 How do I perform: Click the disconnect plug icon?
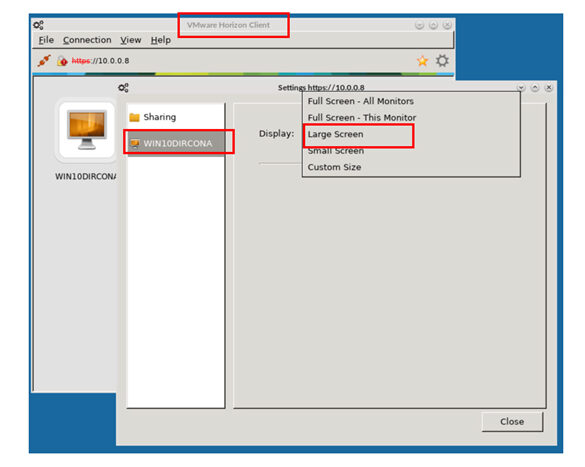click(x=44, y=60)
